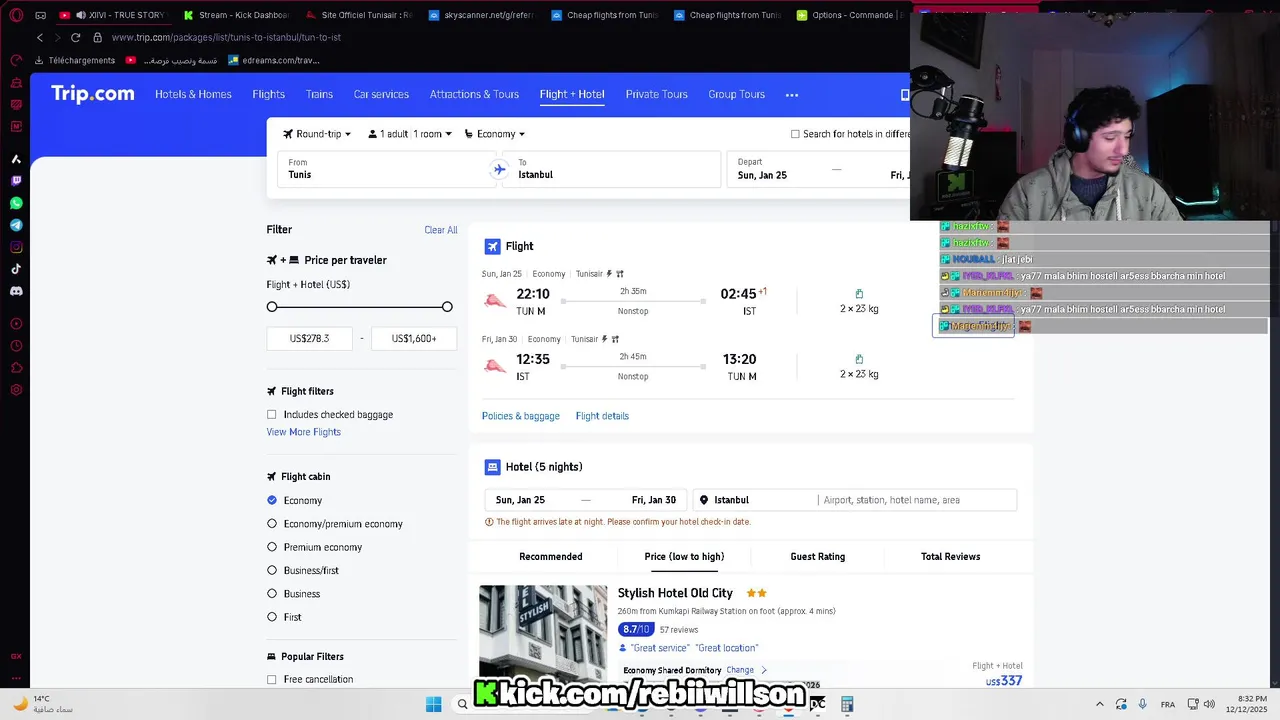Open browser history clock icon in sidebar
This screenshot has width=1280, height=720.
point(16,346)
